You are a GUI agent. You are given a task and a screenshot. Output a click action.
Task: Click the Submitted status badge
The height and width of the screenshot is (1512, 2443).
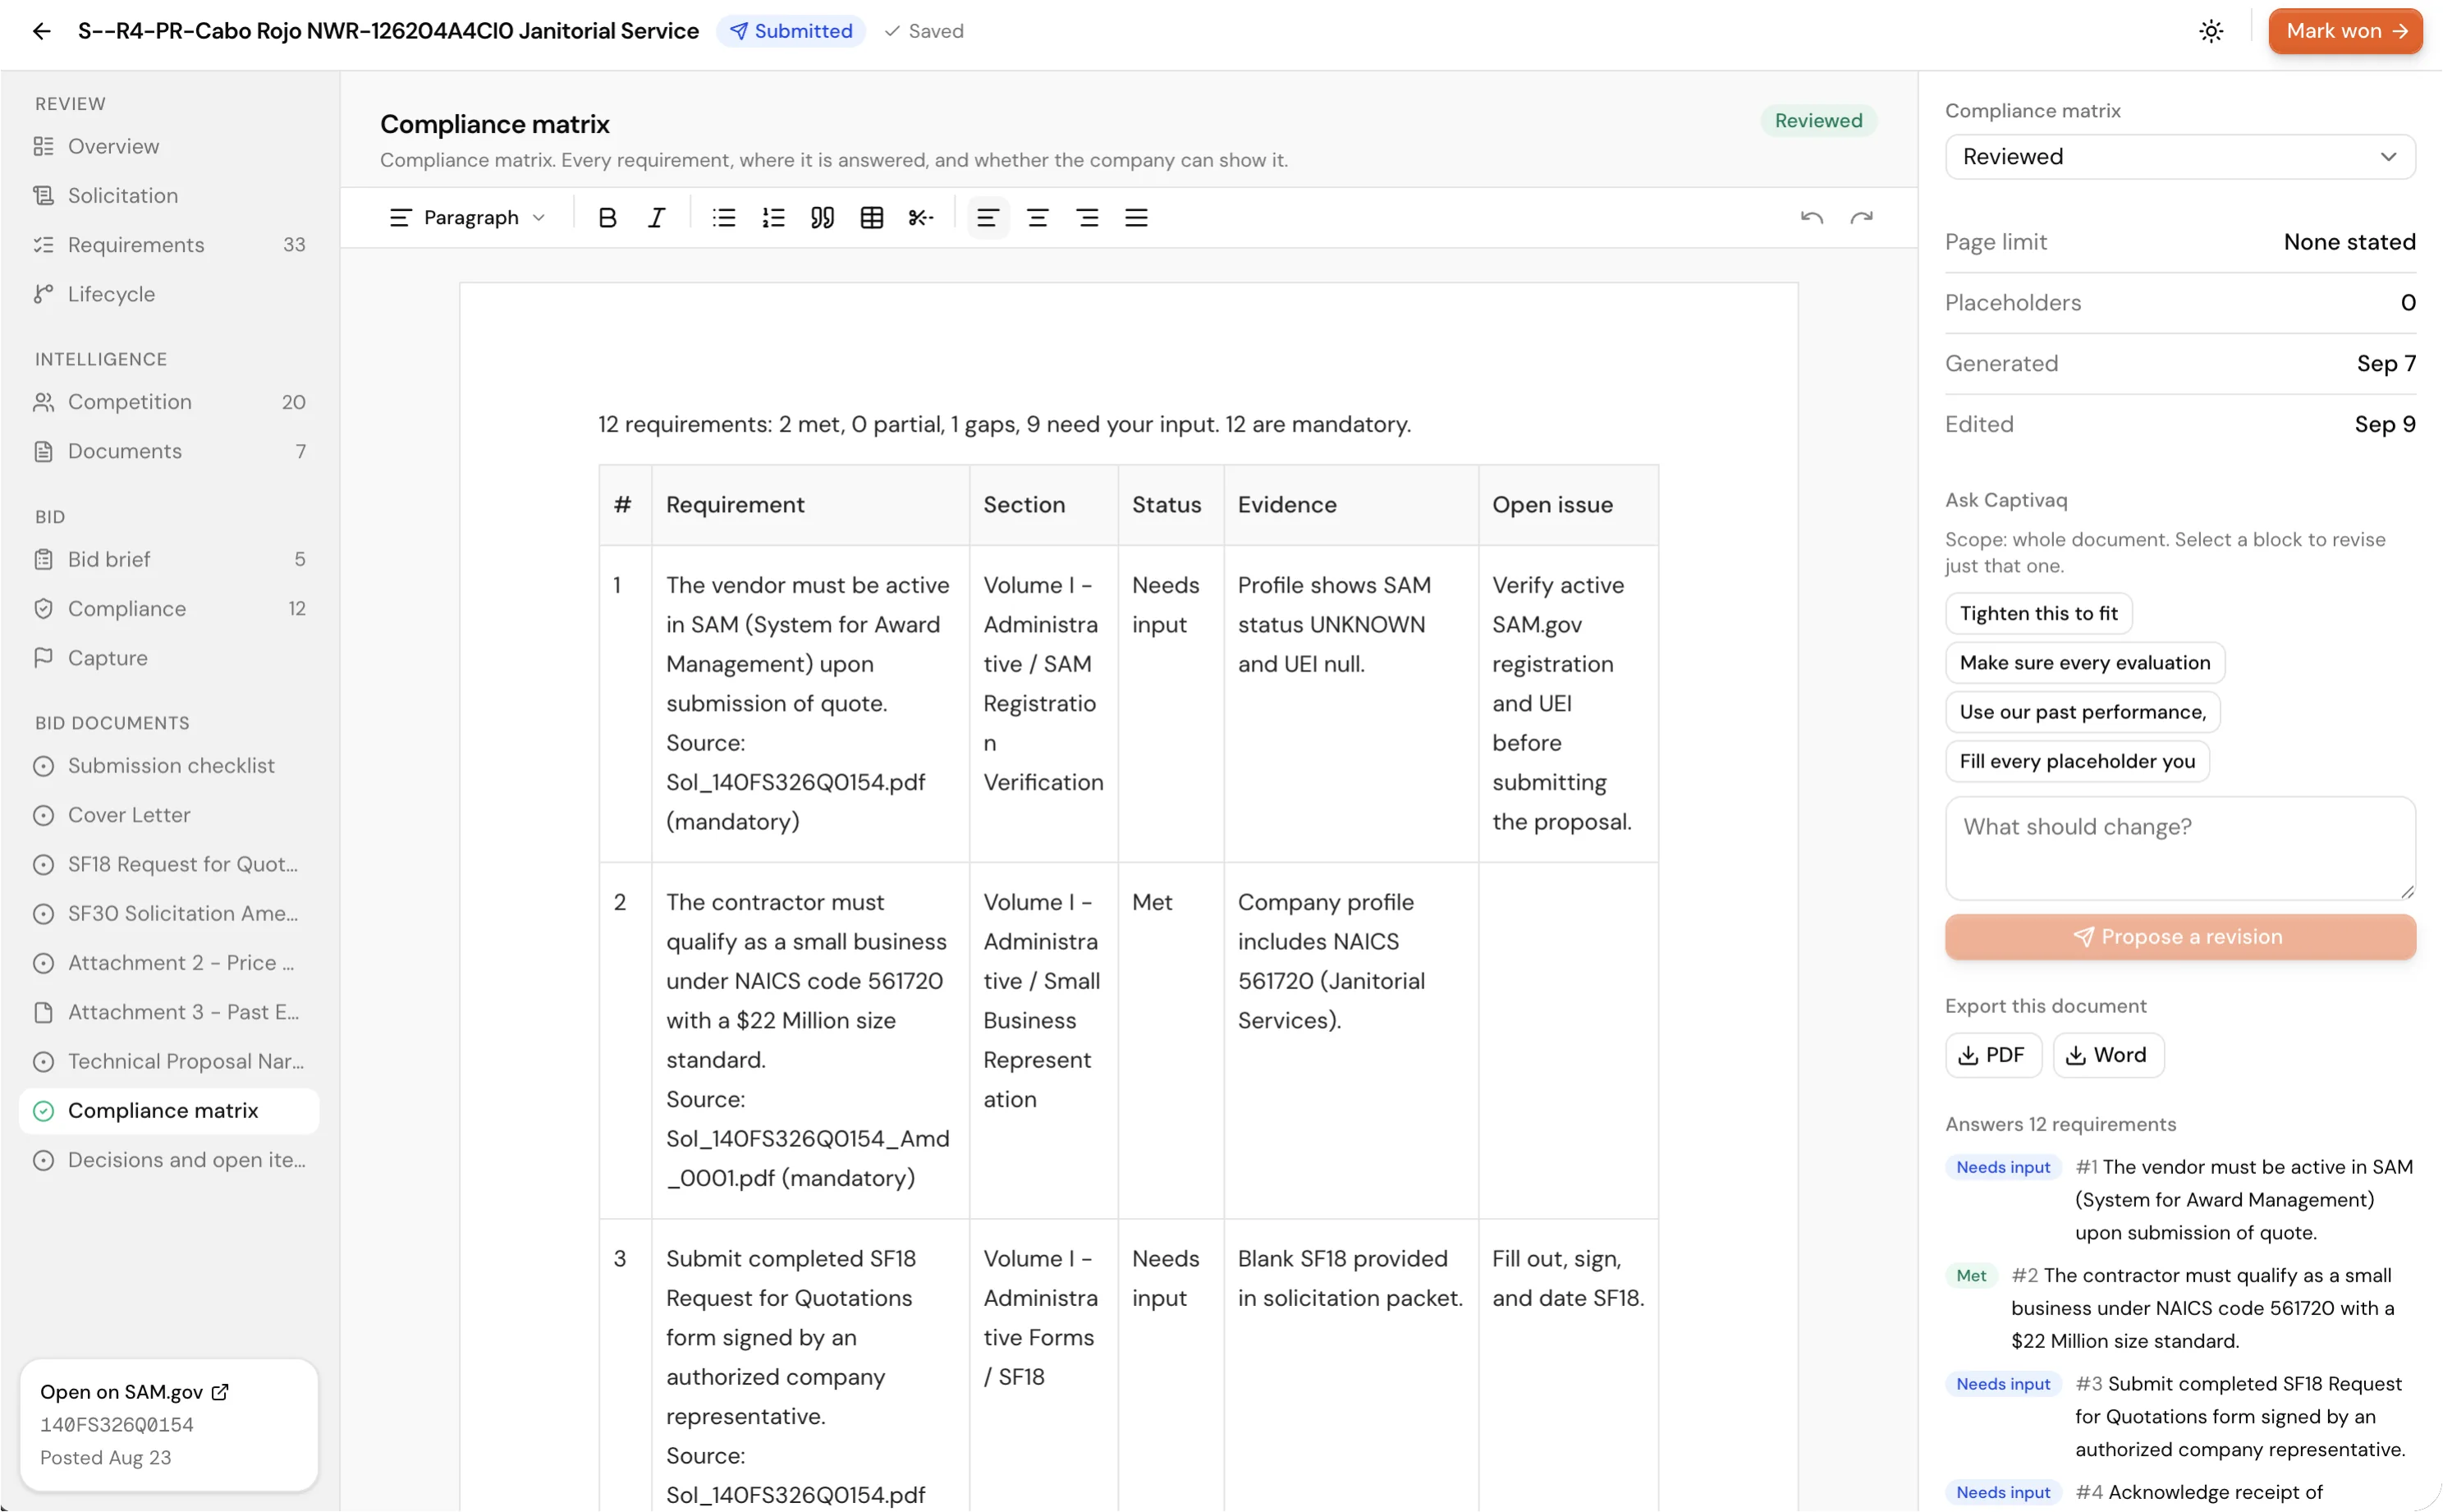(x=790, y=31)
